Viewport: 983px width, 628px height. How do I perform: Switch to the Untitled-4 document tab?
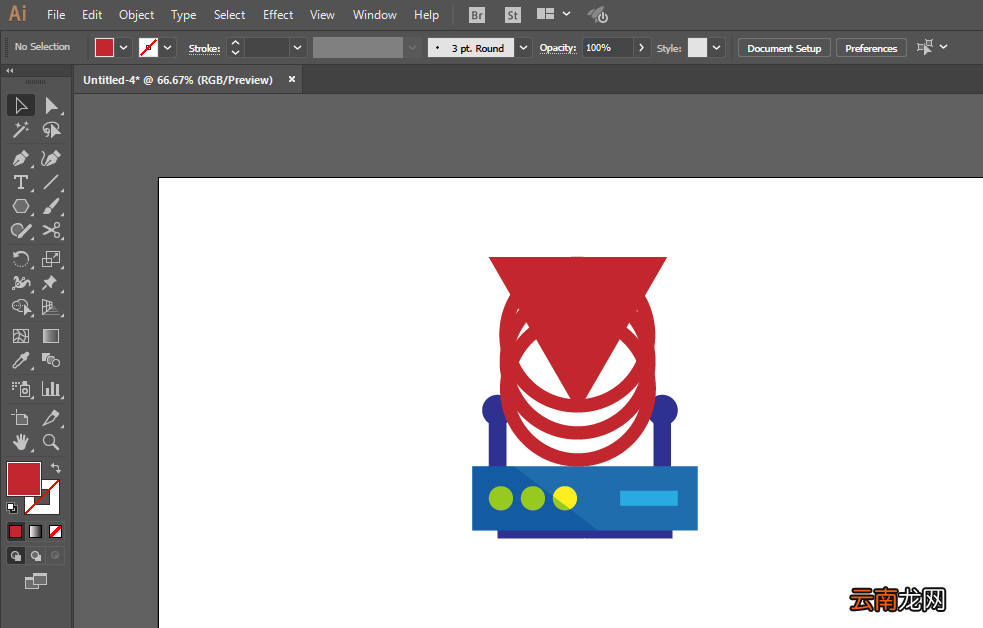178,80
